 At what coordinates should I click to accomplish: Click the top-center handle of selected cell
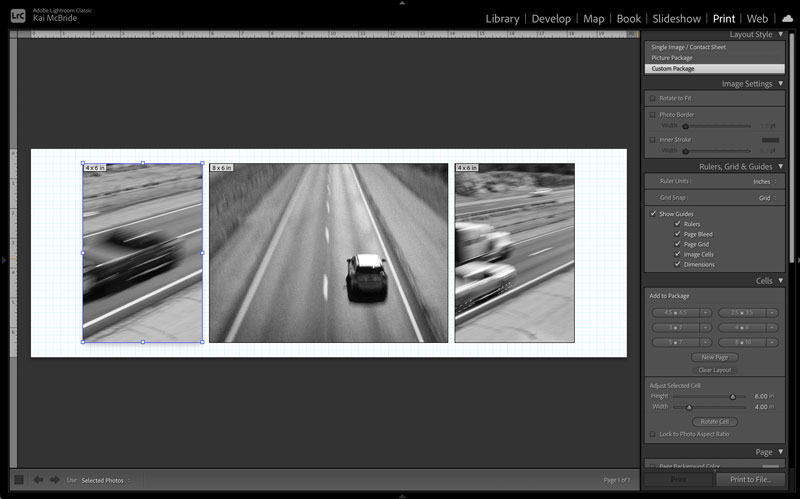143,163
